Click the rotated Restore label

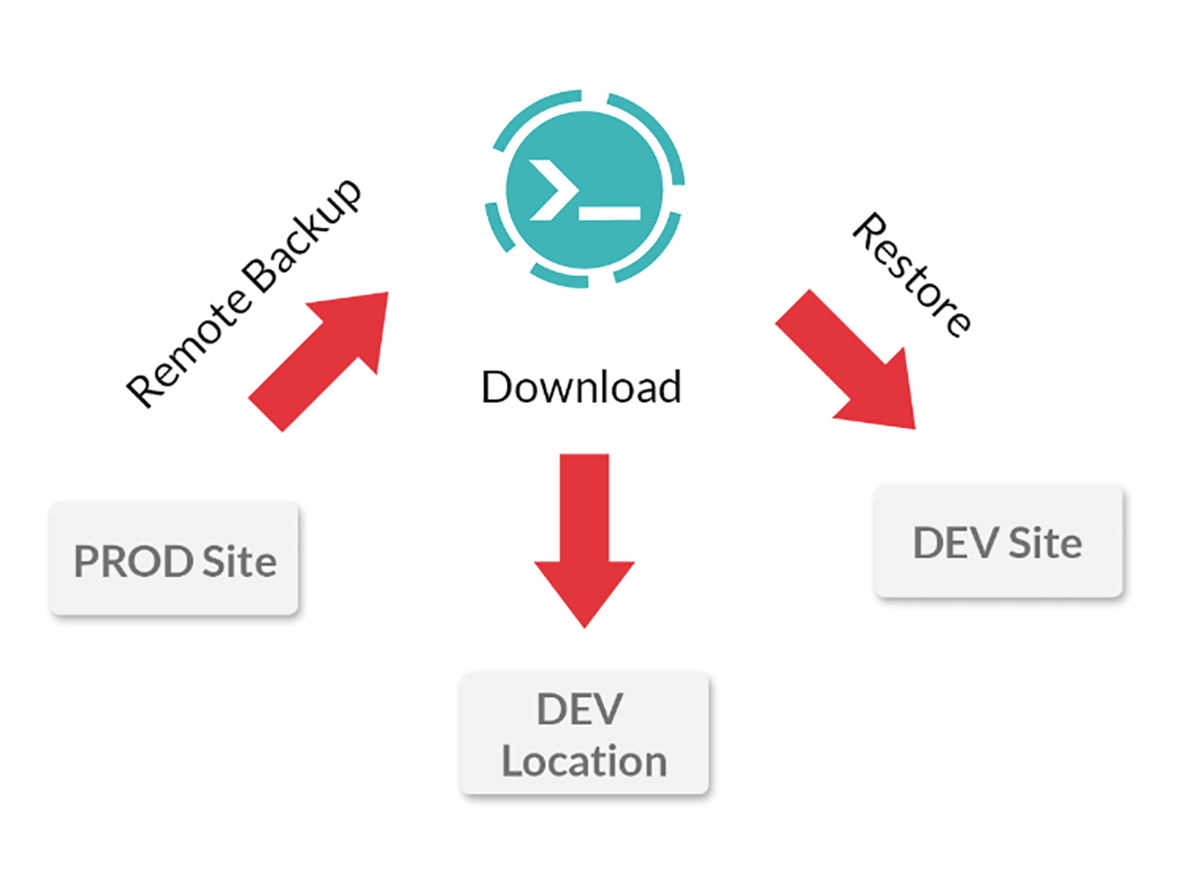click(911, 274)
